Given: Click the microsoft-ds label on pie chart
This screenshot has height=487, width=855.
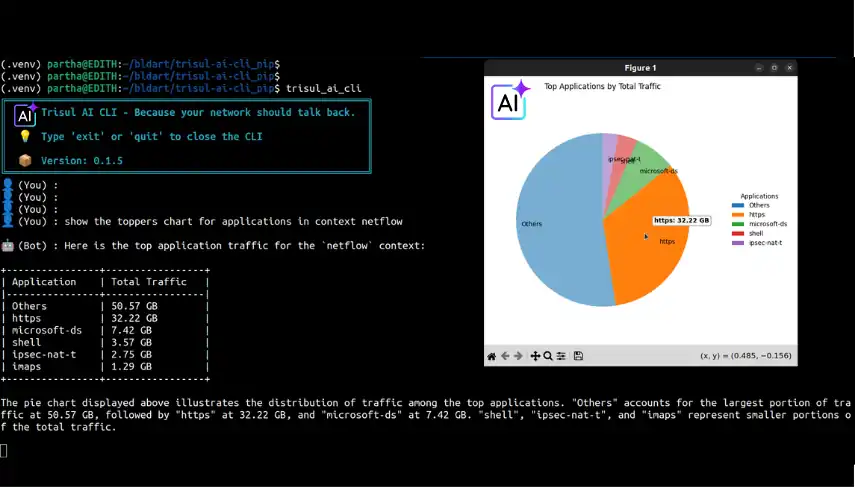Looking at the screenshot, I should [x=658, y=171].
